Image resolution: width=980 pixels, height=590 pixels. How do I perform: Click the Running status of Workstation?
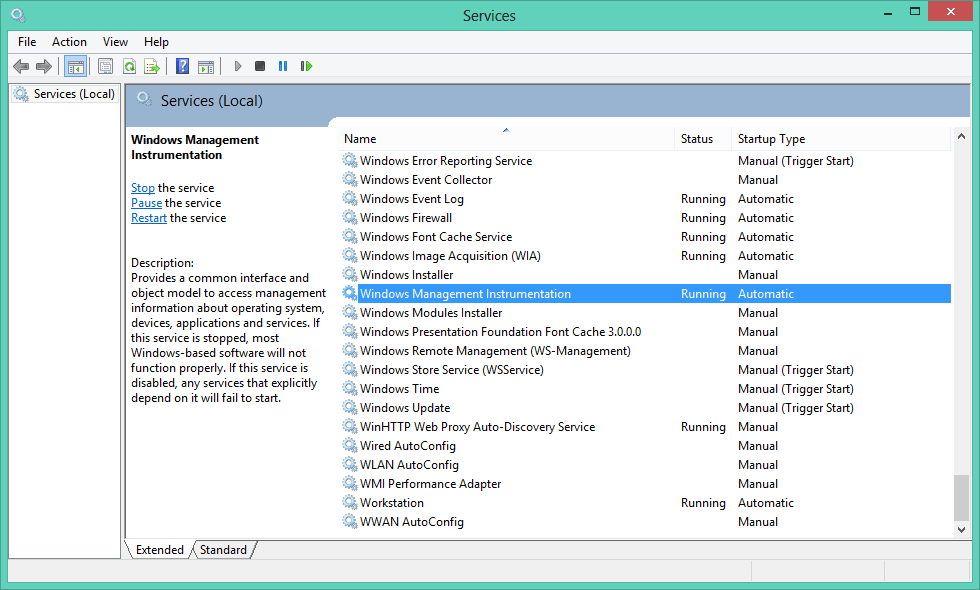pyautogui.click(x=703, y=502)
